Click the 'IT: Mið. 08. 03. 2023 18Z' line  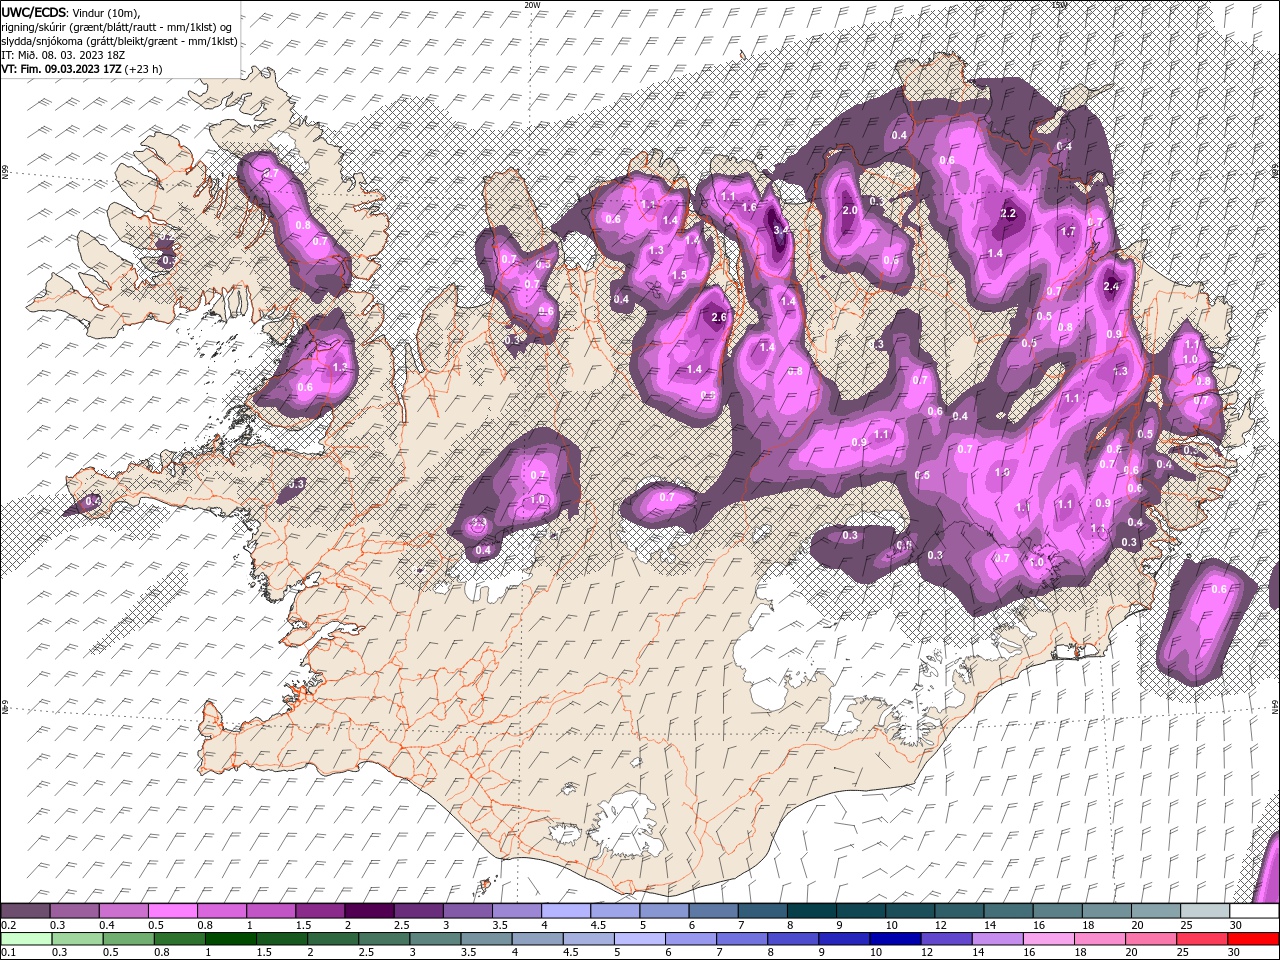pos(61,55)
